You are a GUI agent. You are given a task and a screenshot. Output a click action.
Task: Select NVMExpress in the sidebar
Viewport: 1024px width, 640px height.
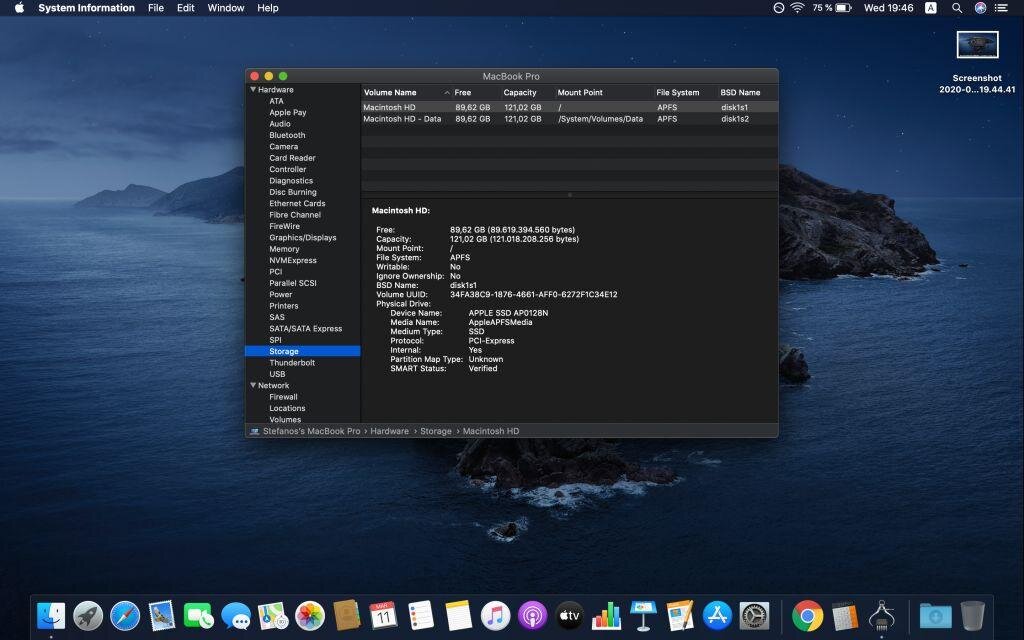pyautogui.click(x=293, y=260)
